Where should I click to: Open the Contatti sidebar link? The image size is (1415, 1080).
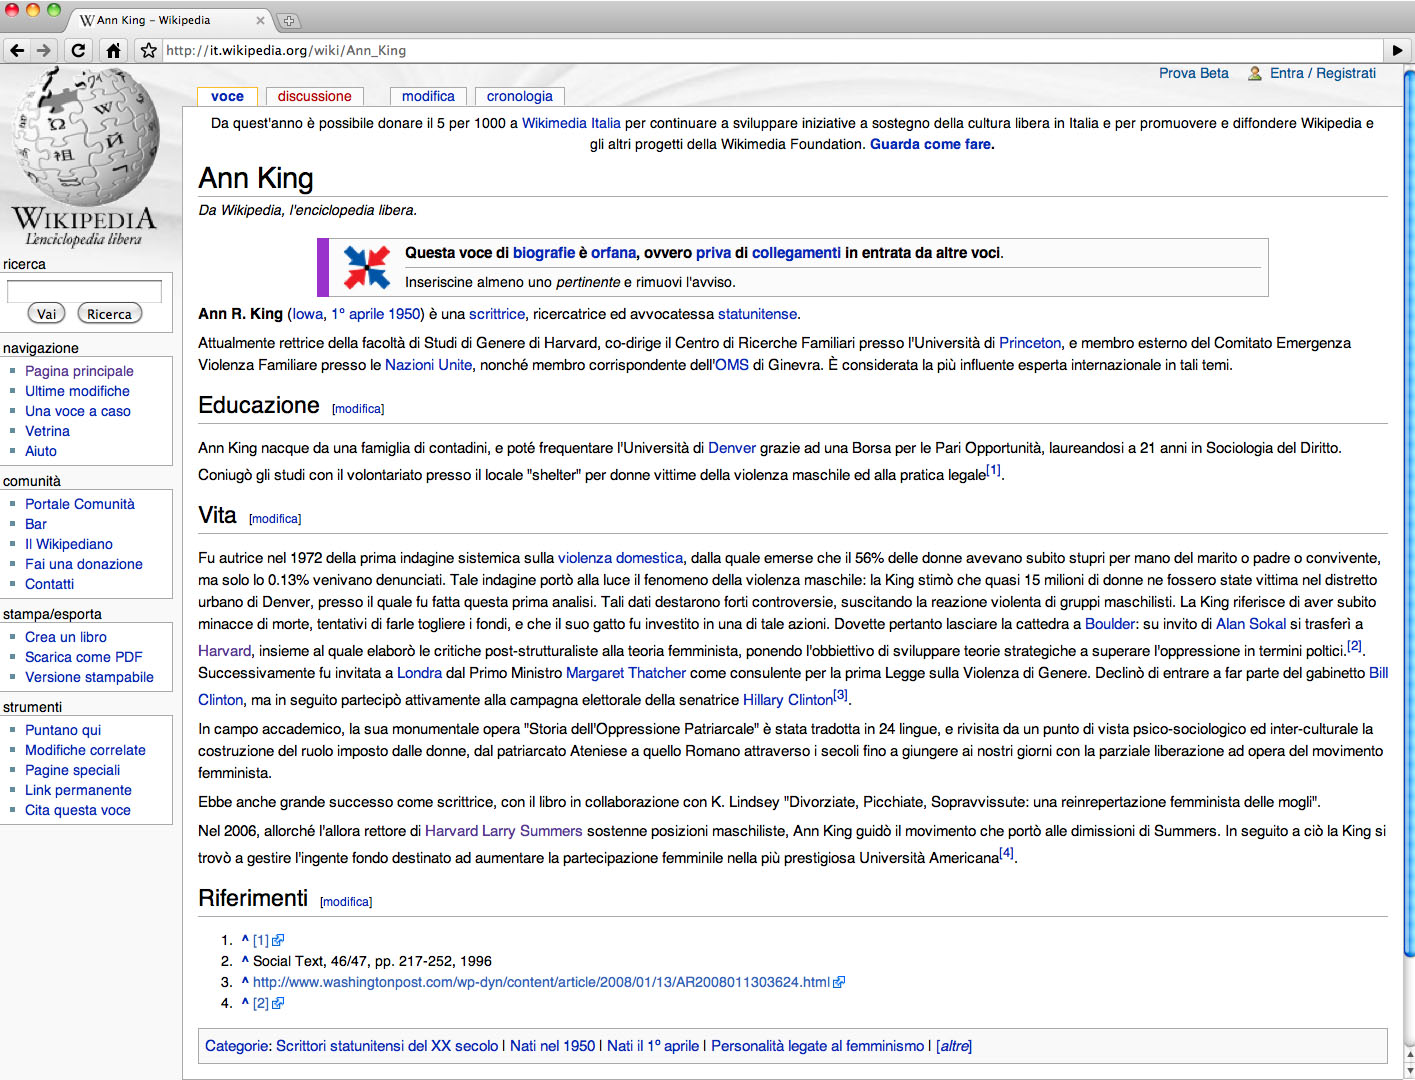(x=49, y=584)
